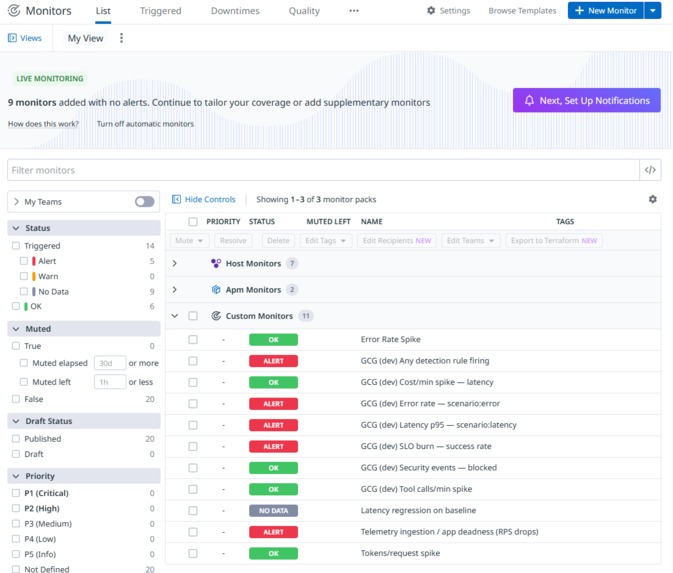
Task: Click Export to Terraform button
Action: pyautogui.click(x=554, y=240)
